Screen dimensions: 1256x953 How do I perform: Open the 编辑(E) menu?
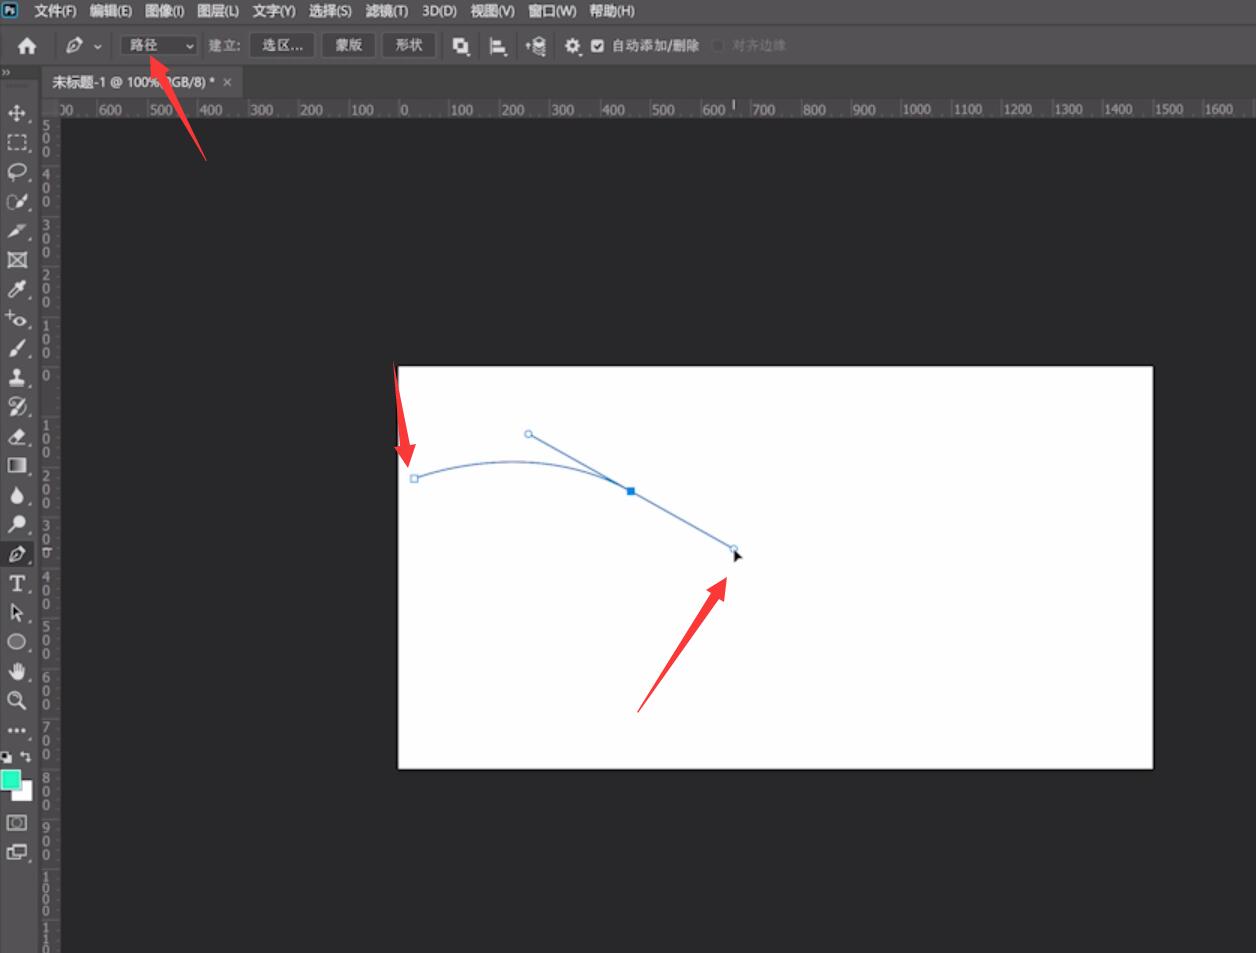tap(110, 11)
